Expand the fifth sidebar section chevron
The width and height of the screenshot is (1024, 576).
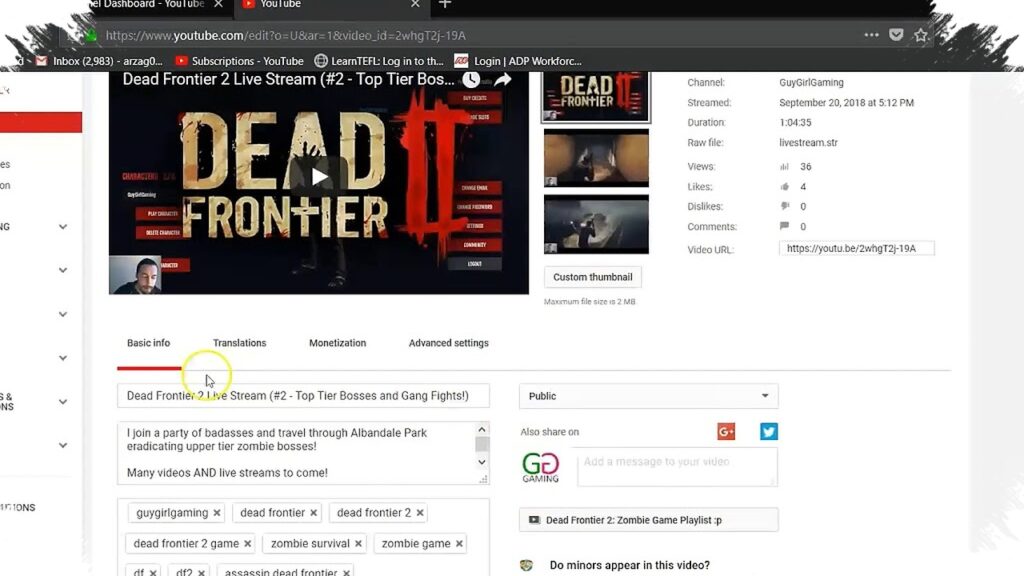point(63,402)
